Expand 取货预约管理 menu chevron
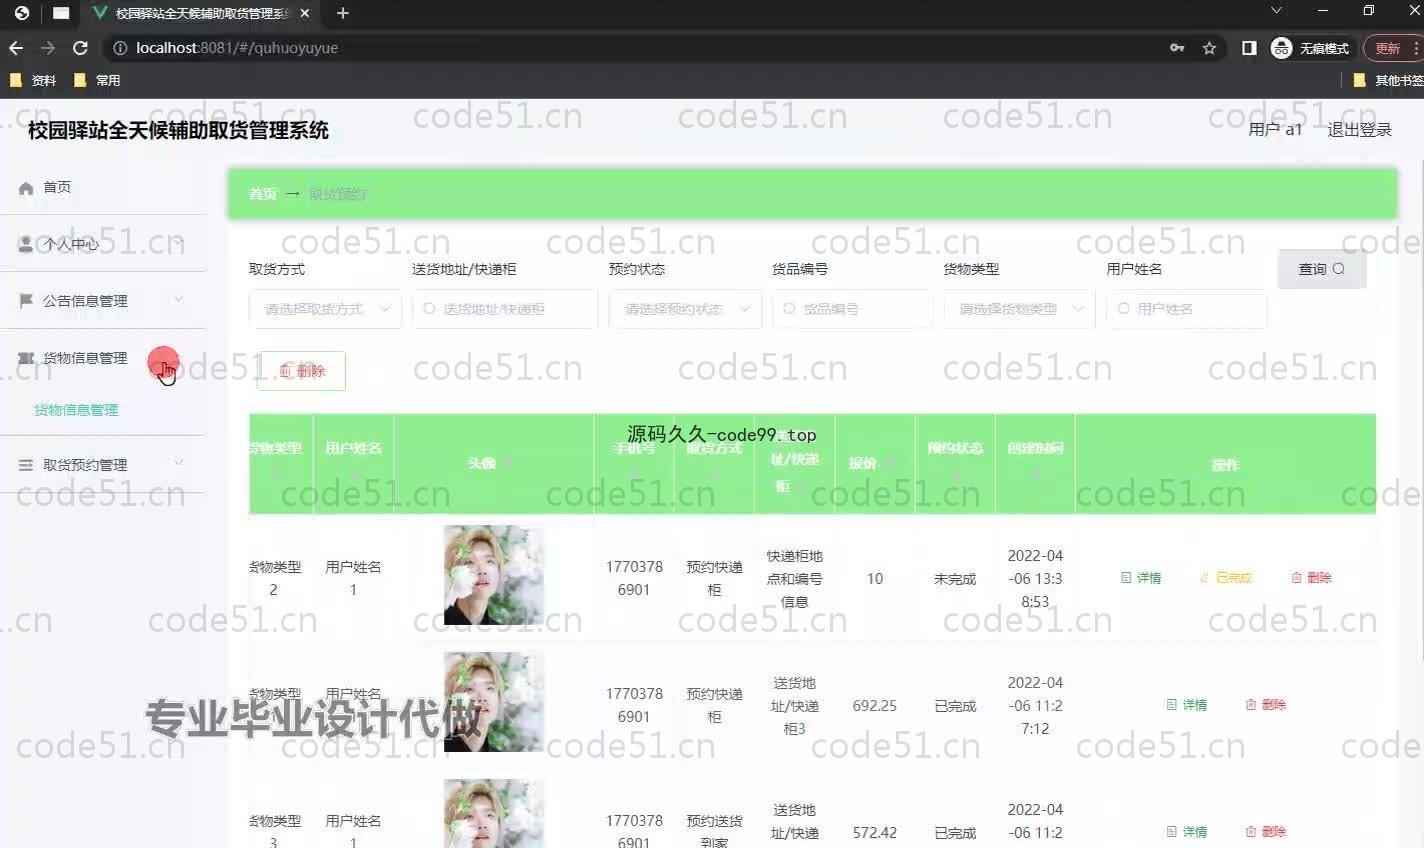Screen dimensions: 1424x848 [x=179, y=464]
